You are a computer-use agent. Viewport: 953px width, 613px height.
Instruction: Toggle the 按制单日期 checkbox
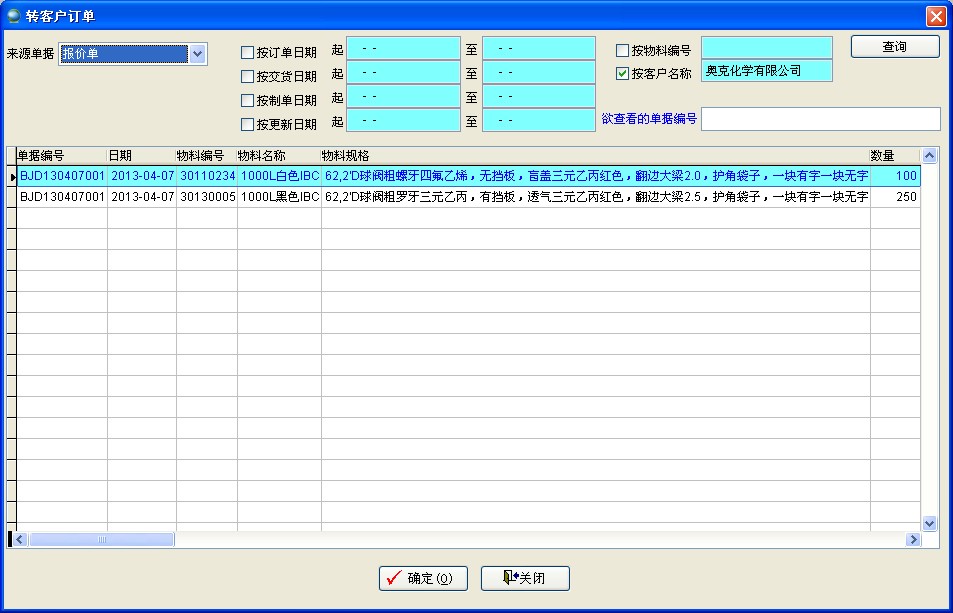248,101
